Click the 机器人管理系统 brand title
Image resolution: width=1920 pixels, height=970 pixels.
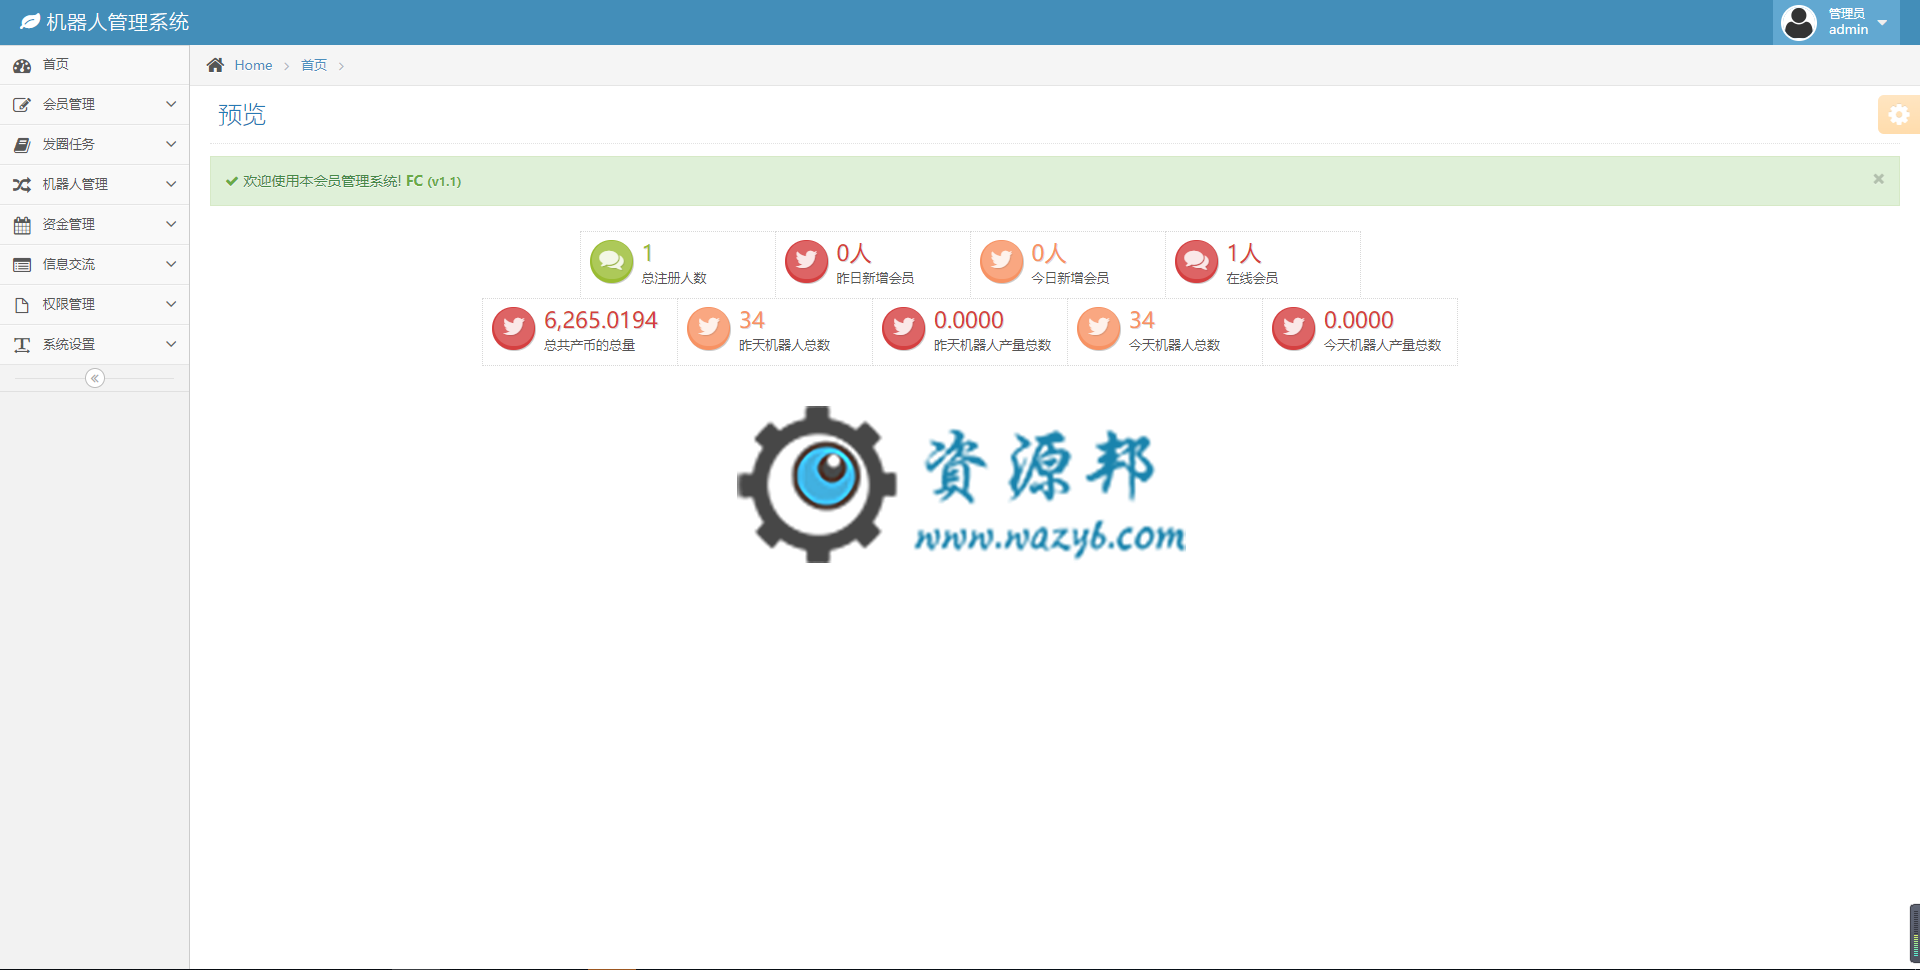point(118,22)
